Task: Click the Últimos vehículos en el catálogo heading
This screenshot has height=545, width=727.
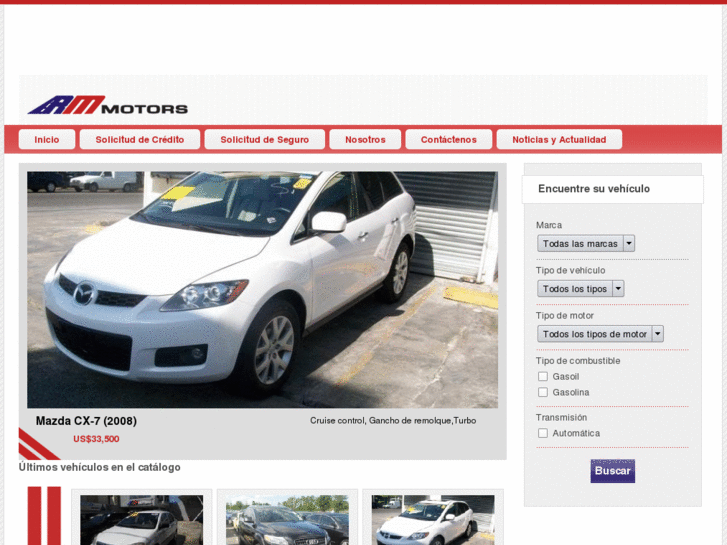Action: click(x=100, y=467)
